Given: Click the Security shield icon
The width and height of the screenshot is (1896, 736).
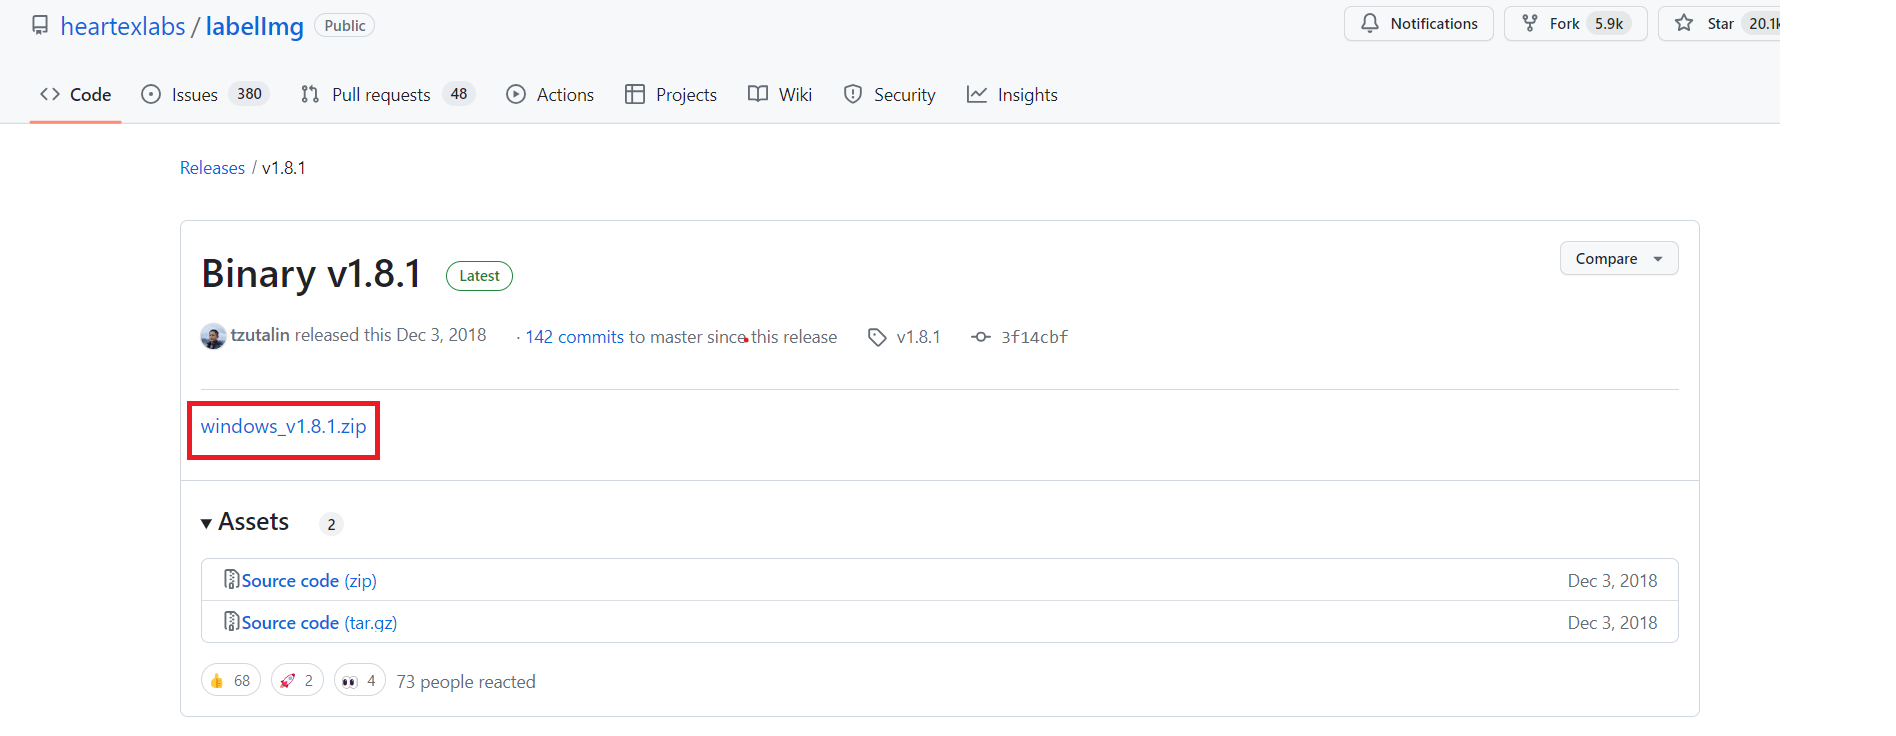Looking at the screenshot, I should (x=853, y=94).
